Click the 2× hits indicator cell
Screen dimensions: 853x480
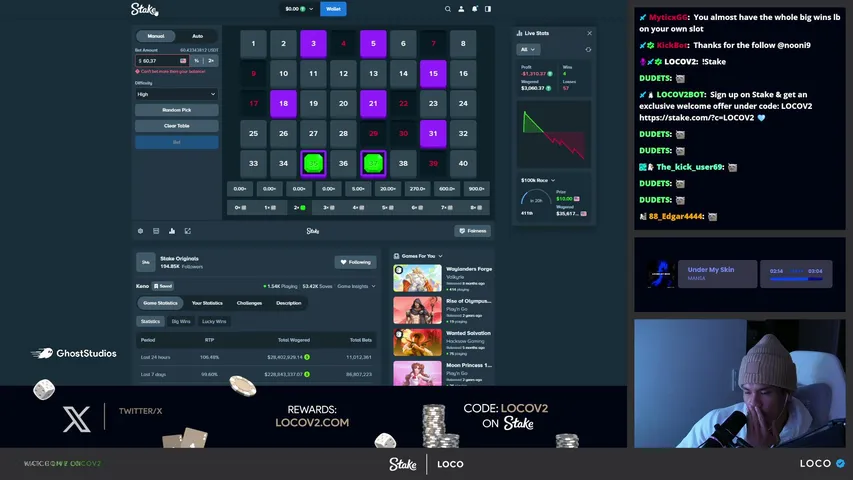tap(300, 207)
